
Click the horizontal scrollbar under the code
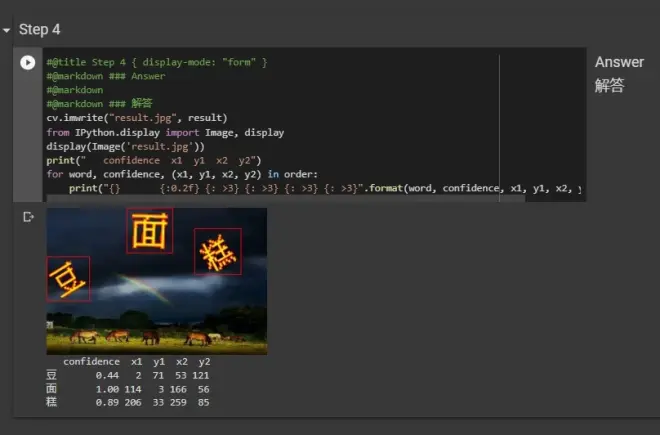286,198
